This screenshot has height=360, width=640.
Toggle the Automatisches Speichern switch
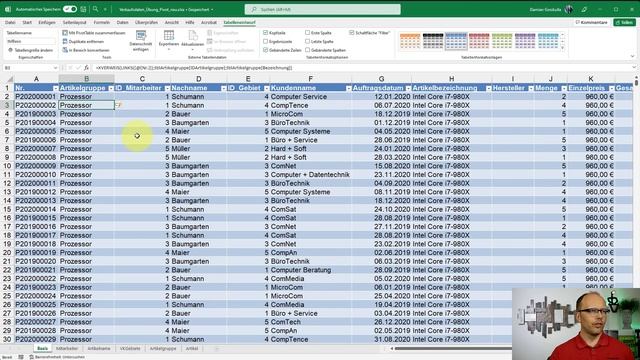[70, 9]
